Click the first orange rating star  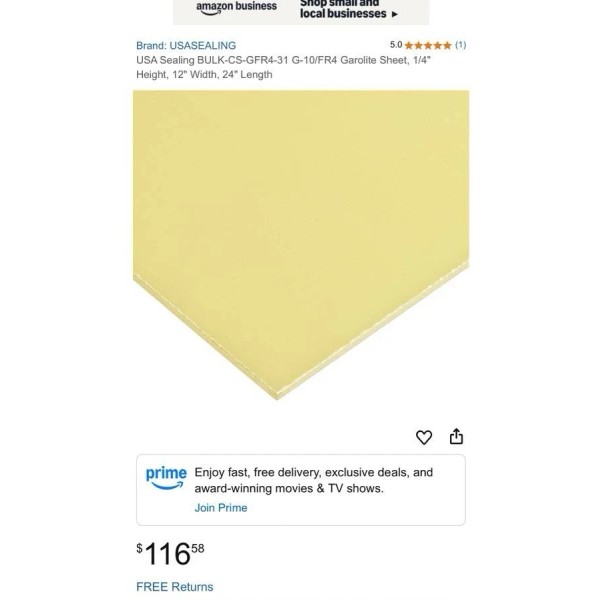[x=409, y=46]
